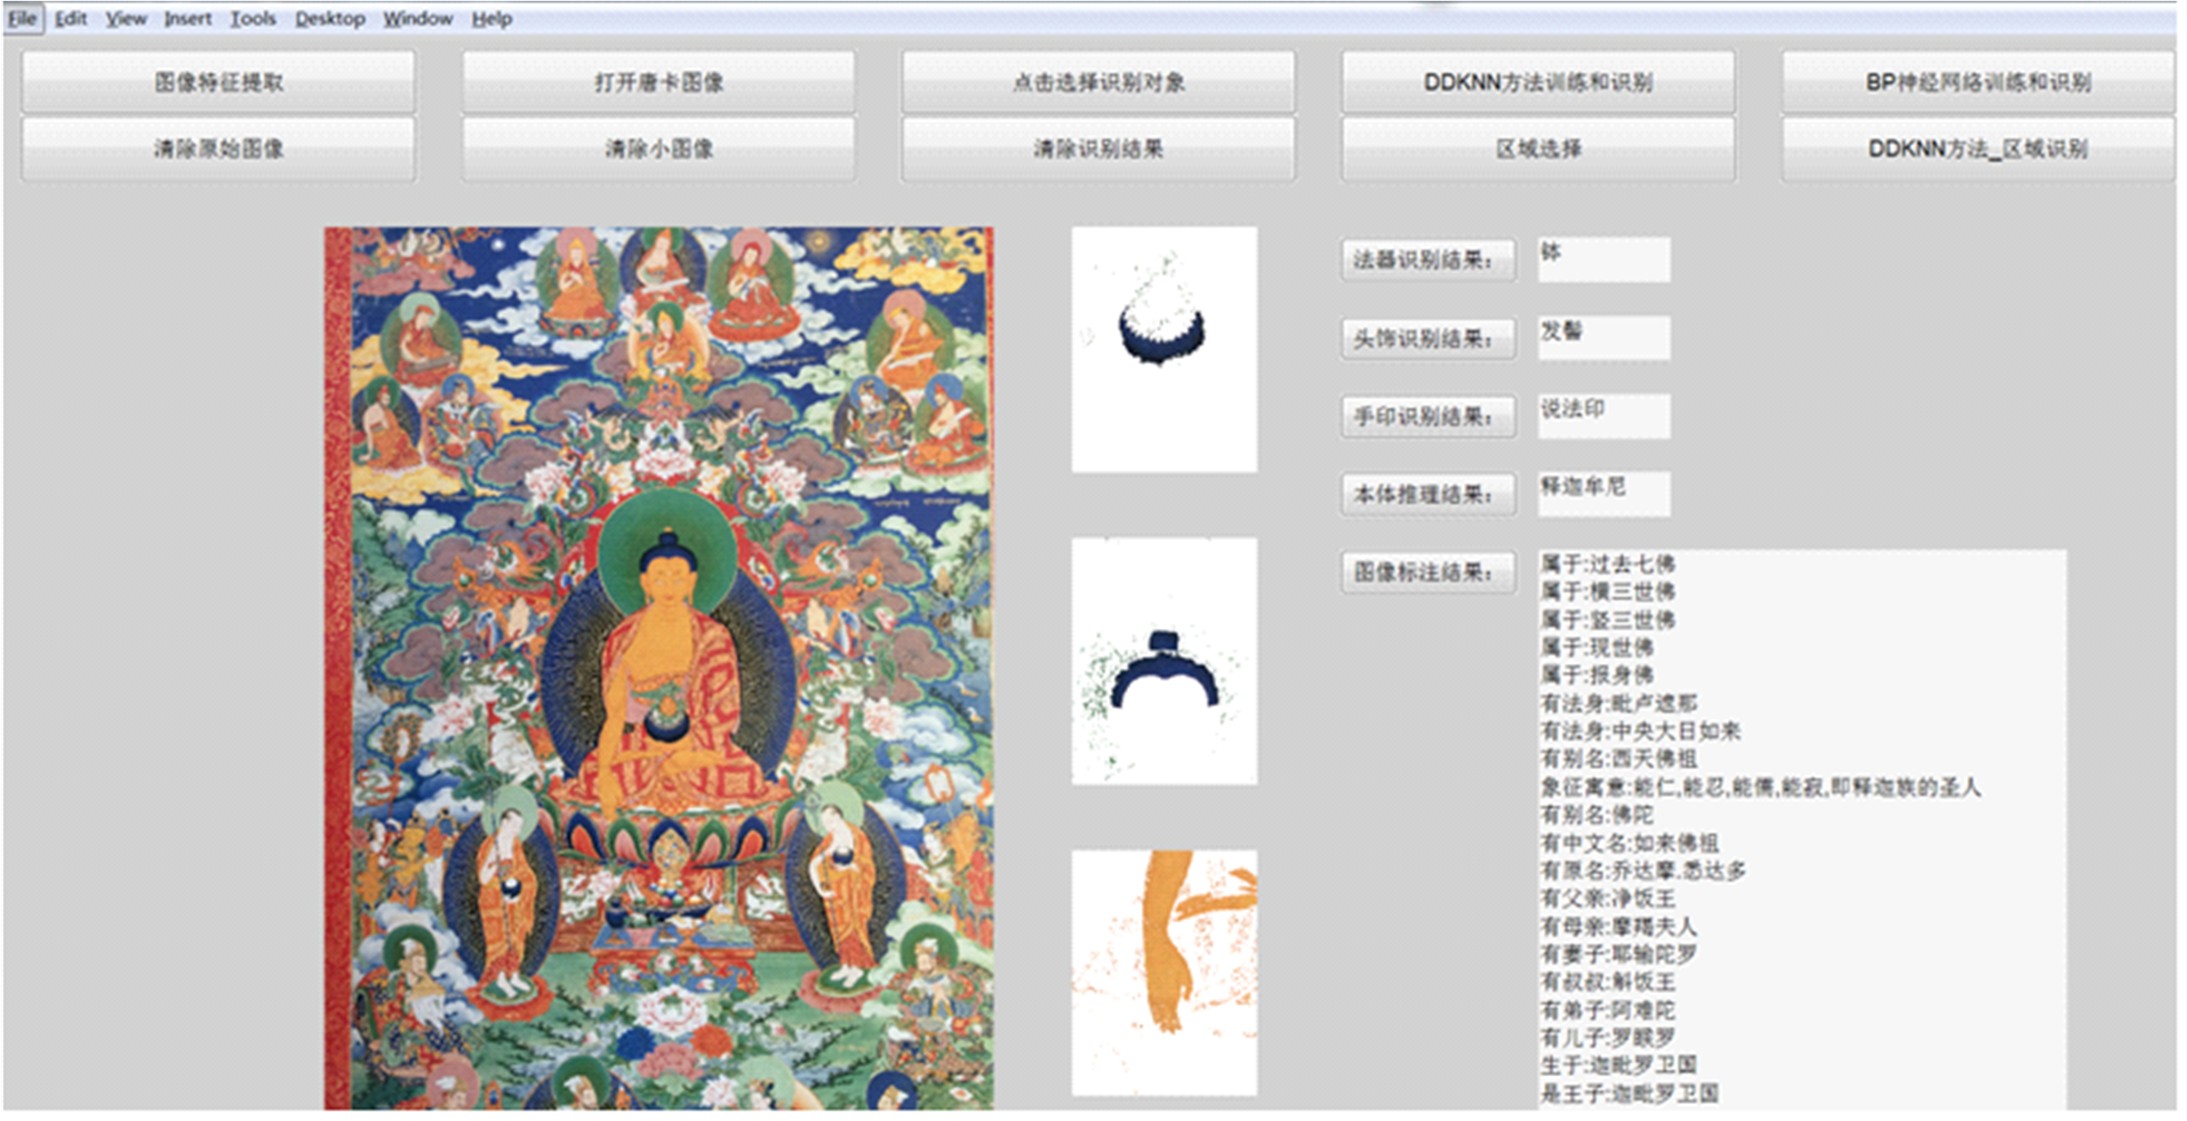Start BP神经网络训练和识别
2187x1121 pixels.
tap(1977, 82)
